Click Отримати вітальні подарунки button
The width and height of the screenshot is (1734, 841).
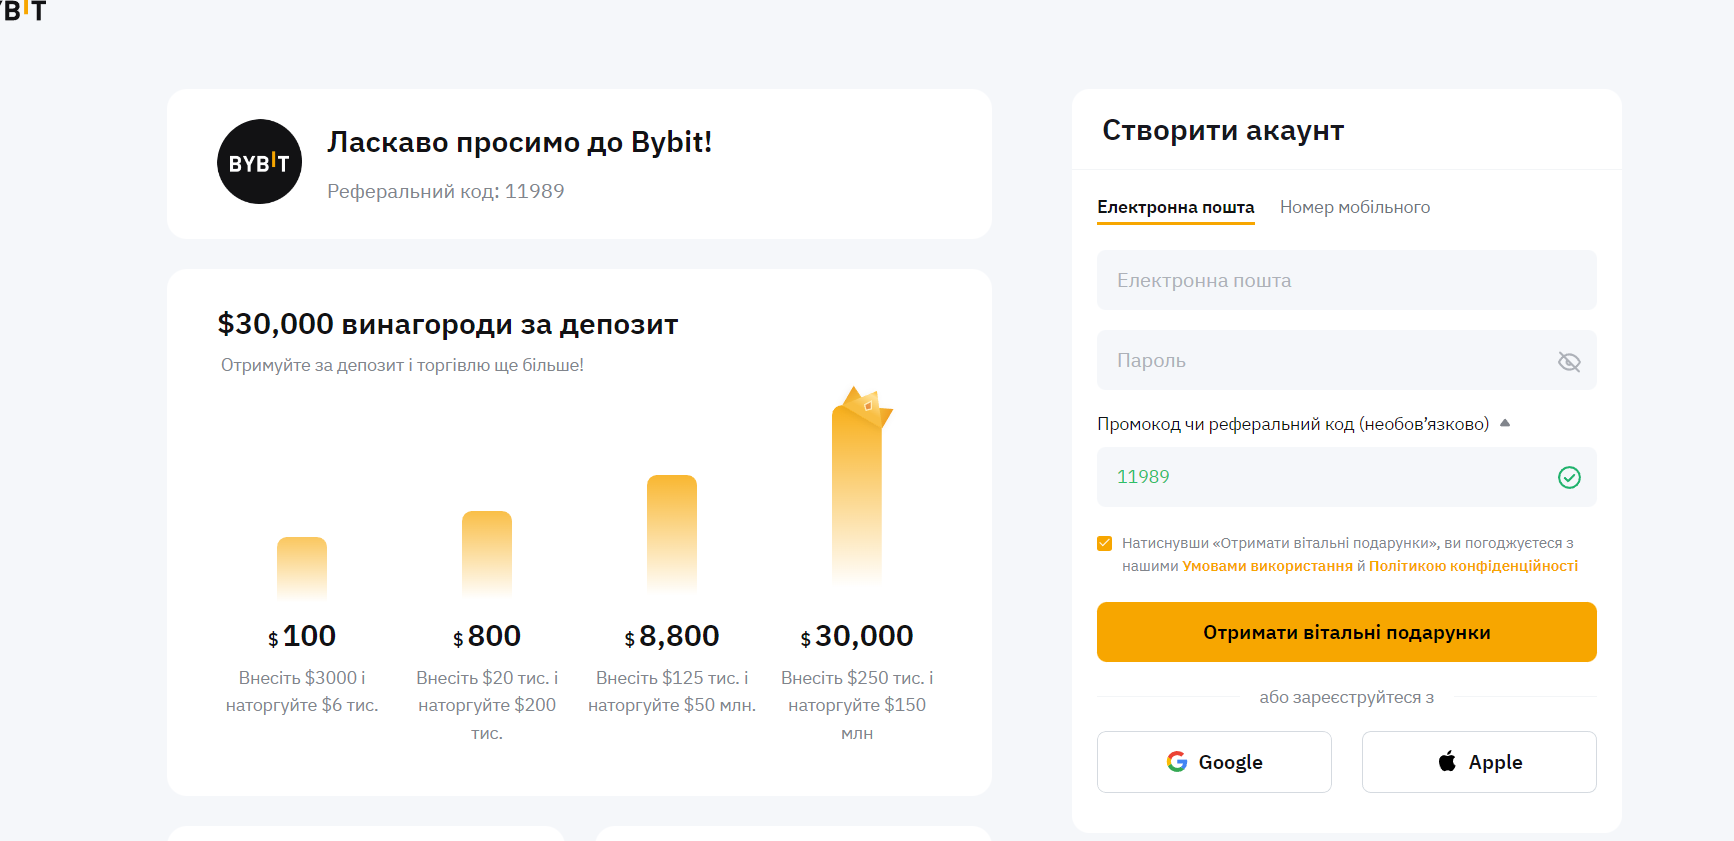click(1346, 632)
